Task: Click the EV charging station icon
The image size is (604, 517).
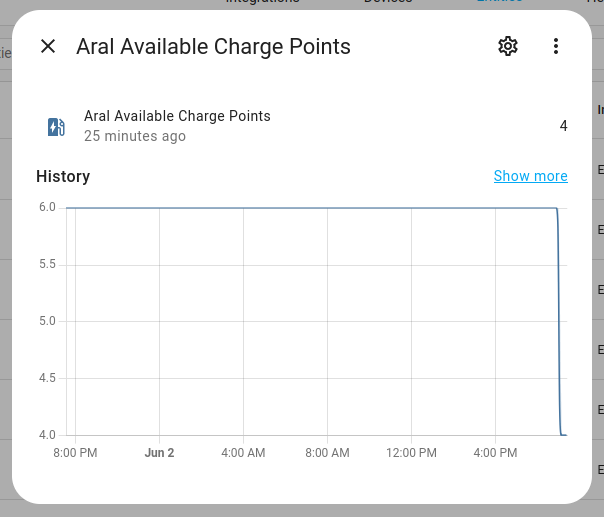Action: 56,127
